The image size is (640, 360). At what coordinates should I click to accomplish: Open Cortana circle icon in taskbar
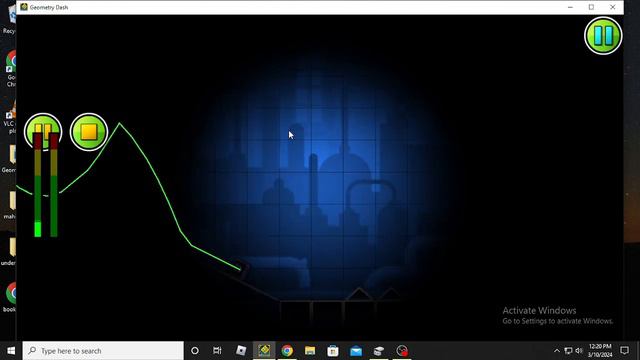[195, 351]
